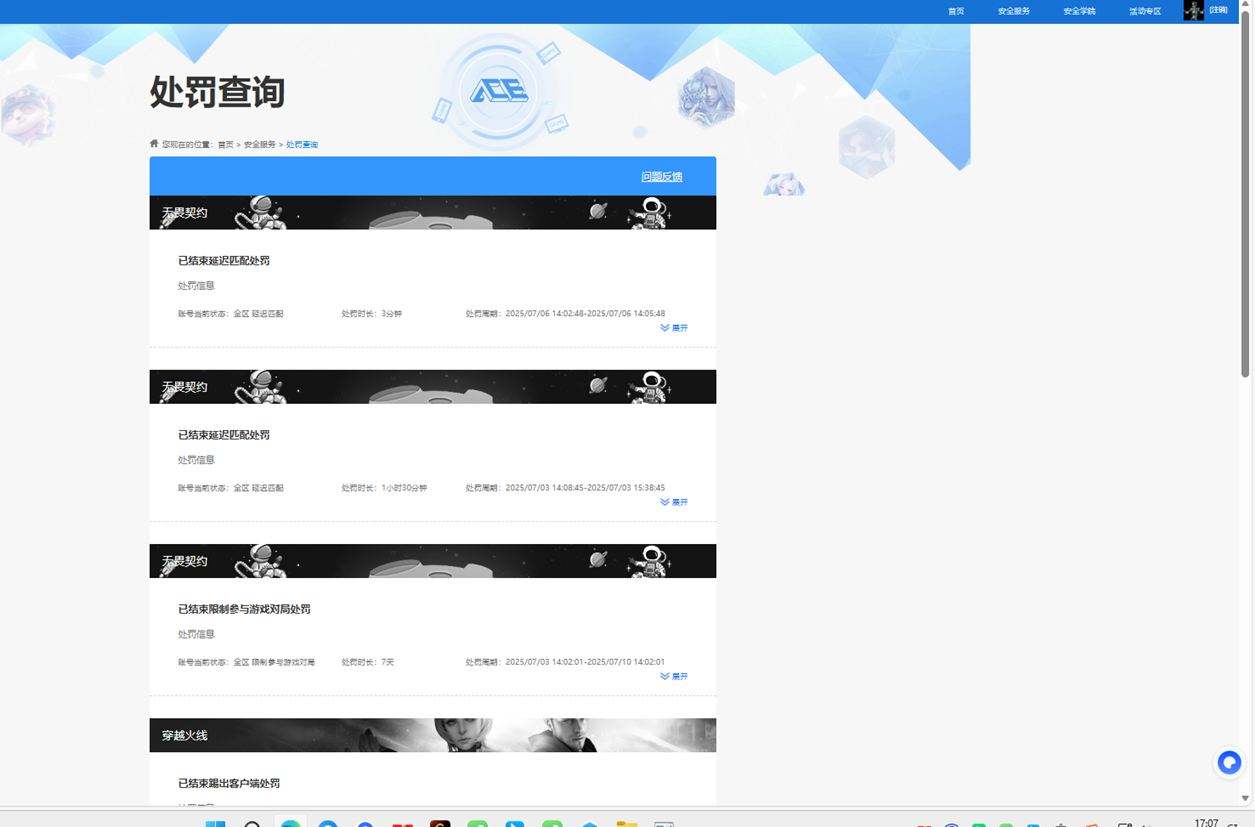Click the home icon in the breadcrumb
The width and height of the screenshot is (1255, 827).
point(154,144)
